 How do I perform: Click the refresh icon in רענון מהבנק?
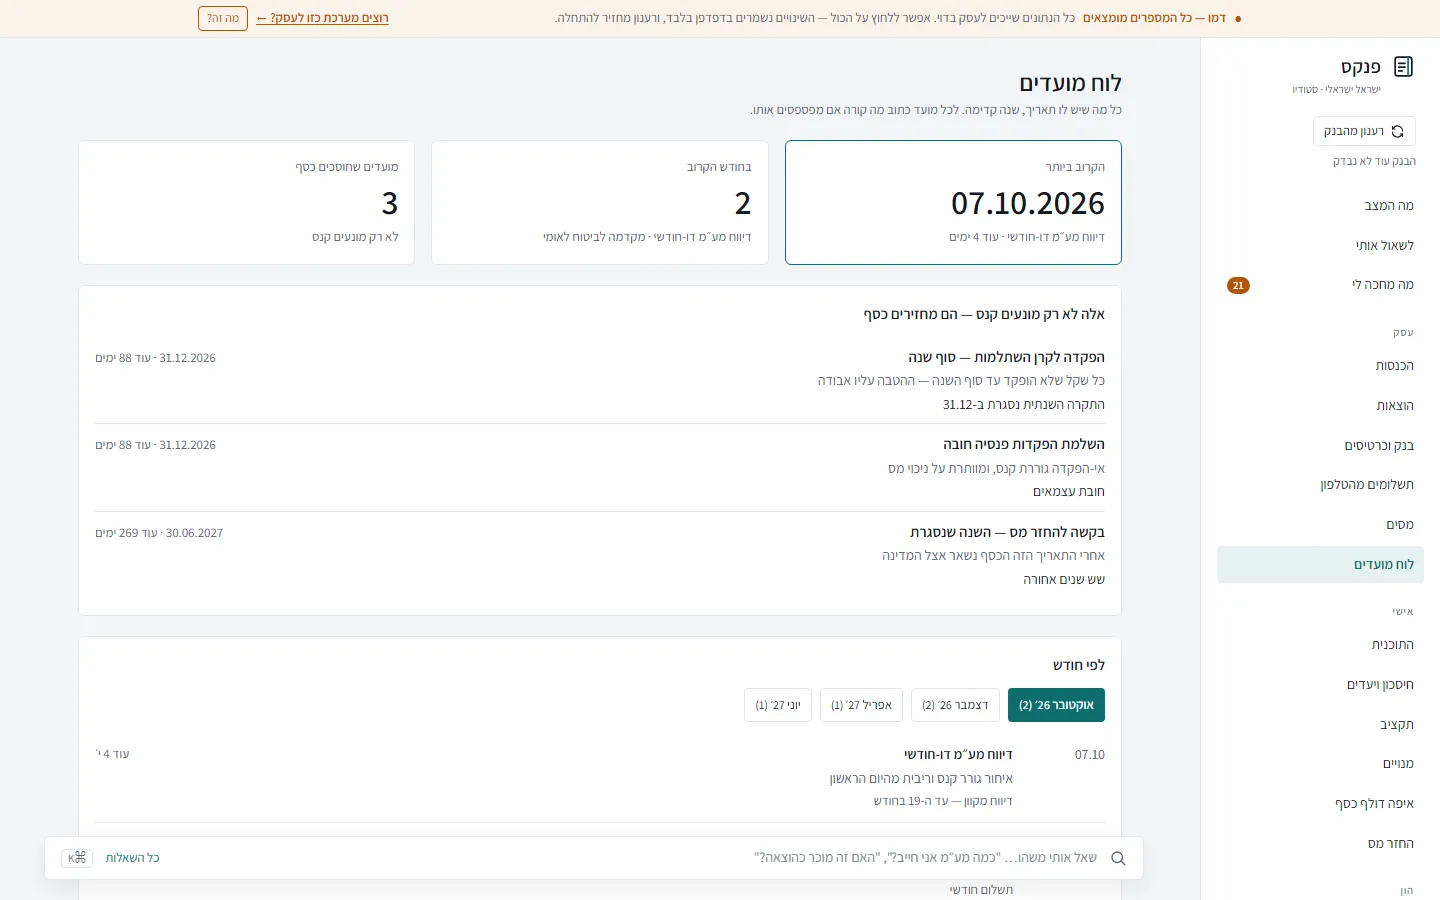[1397, 132]
